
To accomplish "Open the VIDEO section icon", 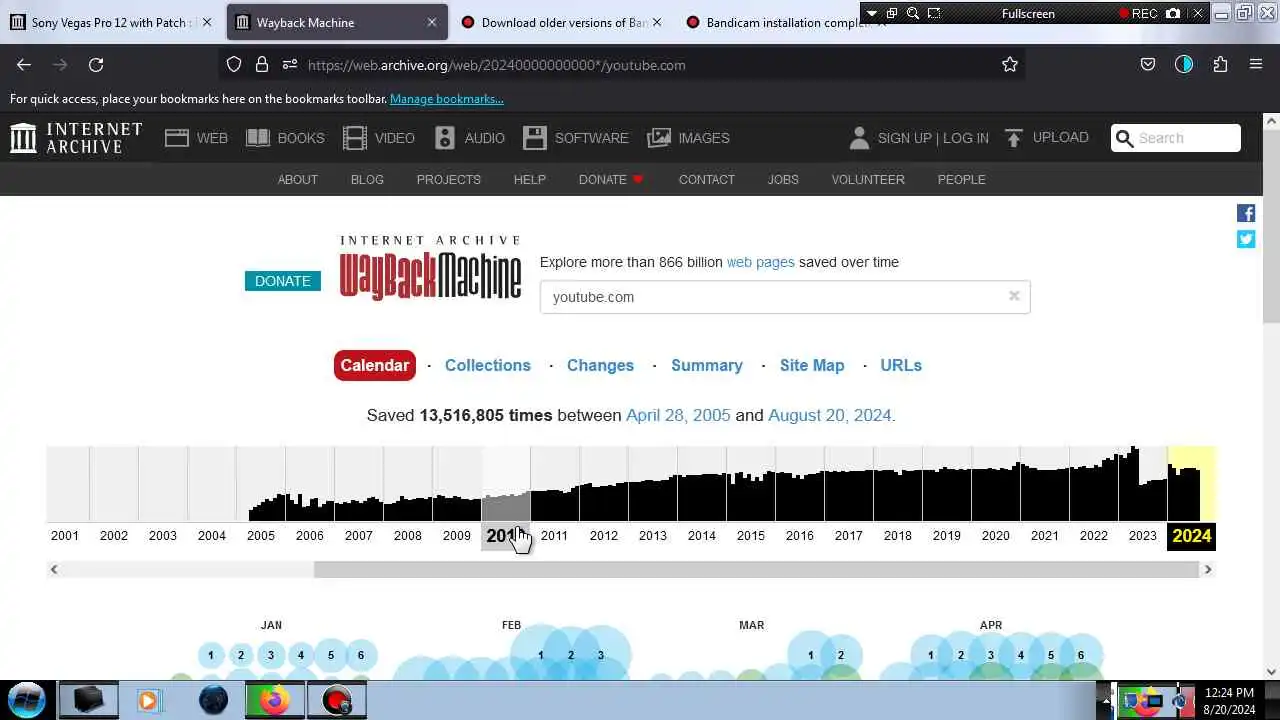I will (355, 138).
